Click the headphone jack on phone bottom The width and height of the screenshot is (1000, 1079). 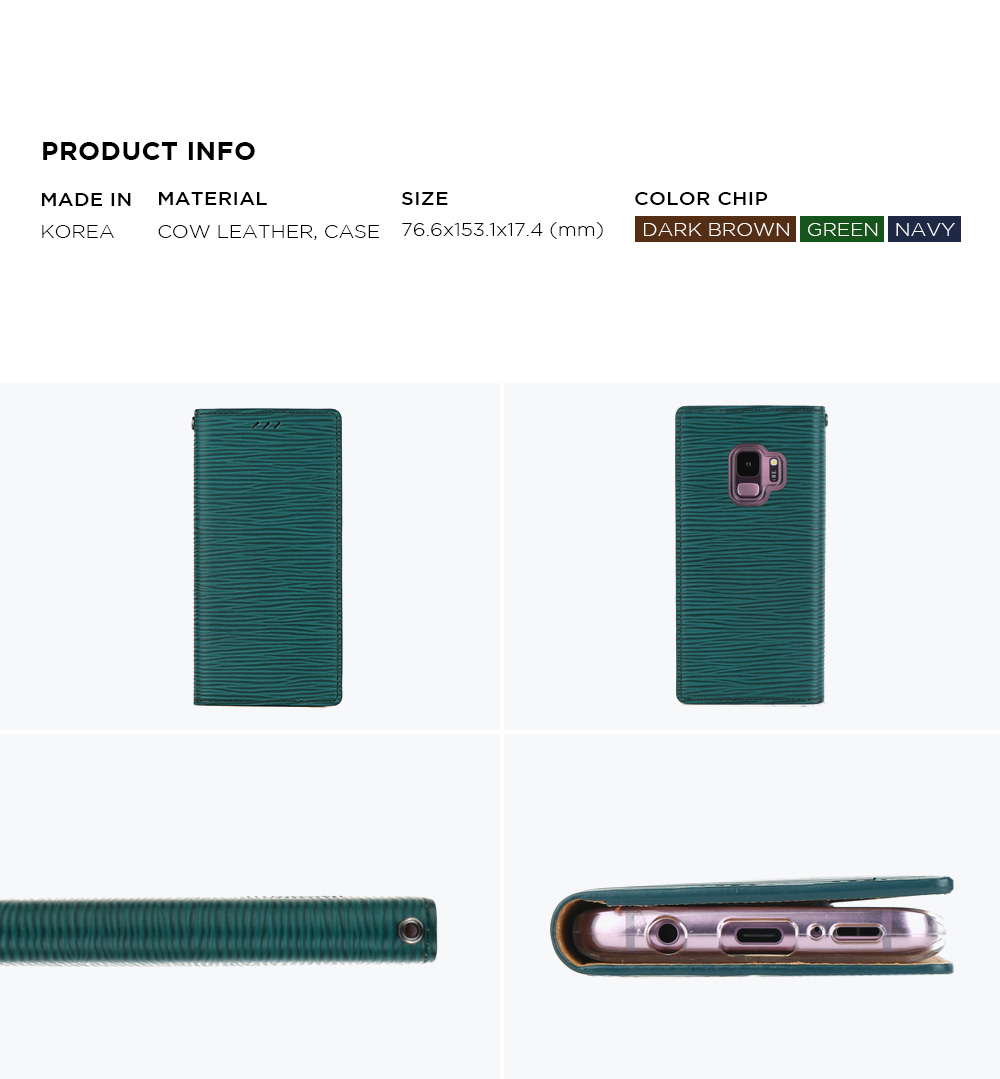[x=667, y=934]
